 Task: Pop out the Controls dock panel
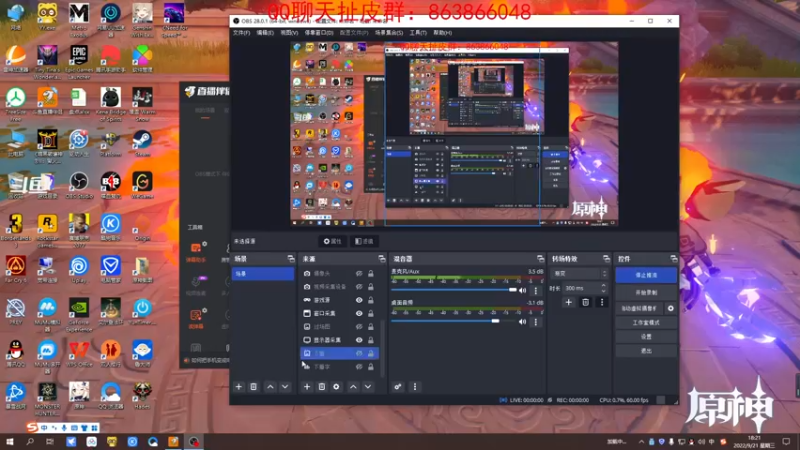673,259
